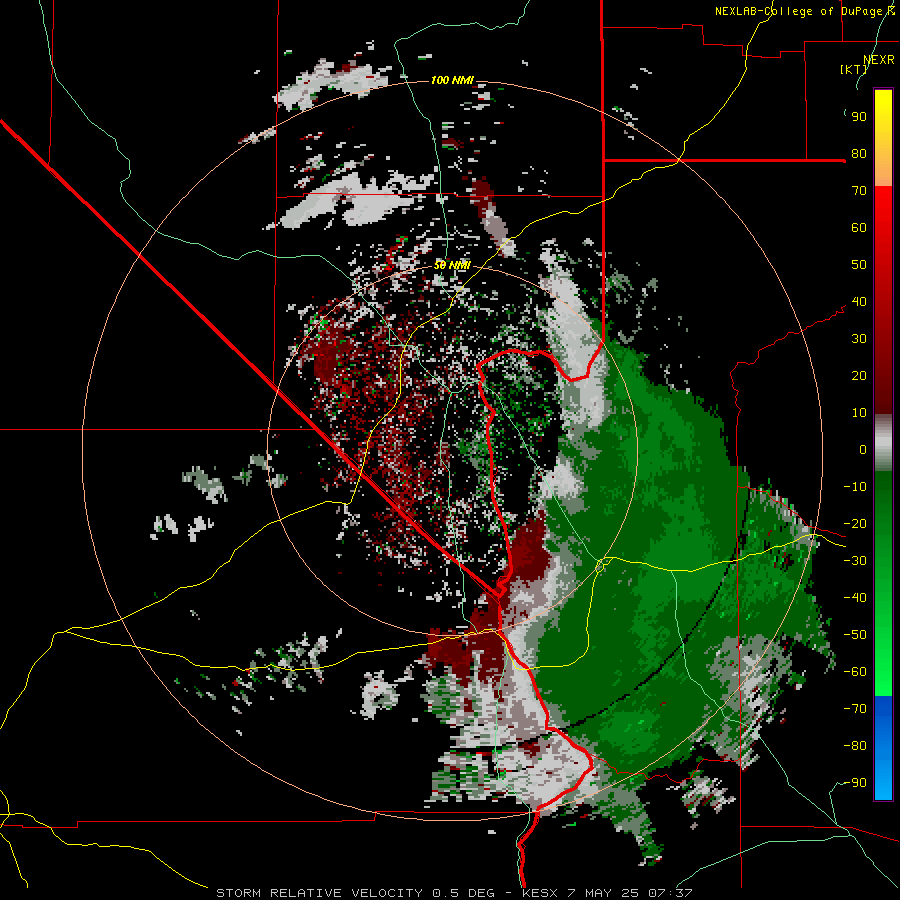This screenshot has height=900, width=900.
Task: Click the 40 value on the velocity scale
Action: point(859,302)
